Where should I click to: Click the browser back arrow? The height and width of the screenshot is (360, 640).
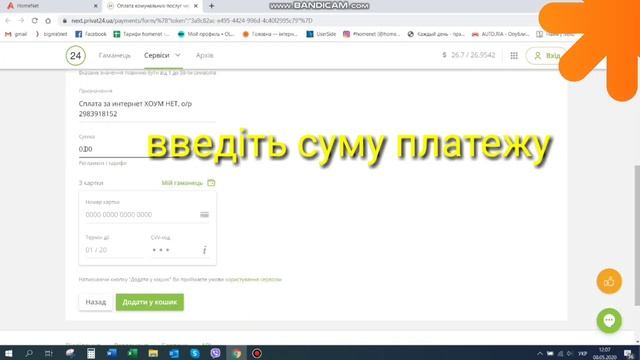pyautogui.click(x=8, y=20)
